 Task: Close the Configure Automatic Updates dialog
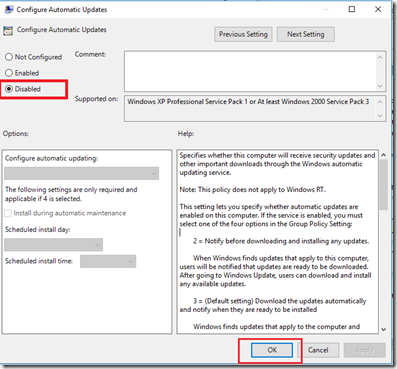coord(378,9)
